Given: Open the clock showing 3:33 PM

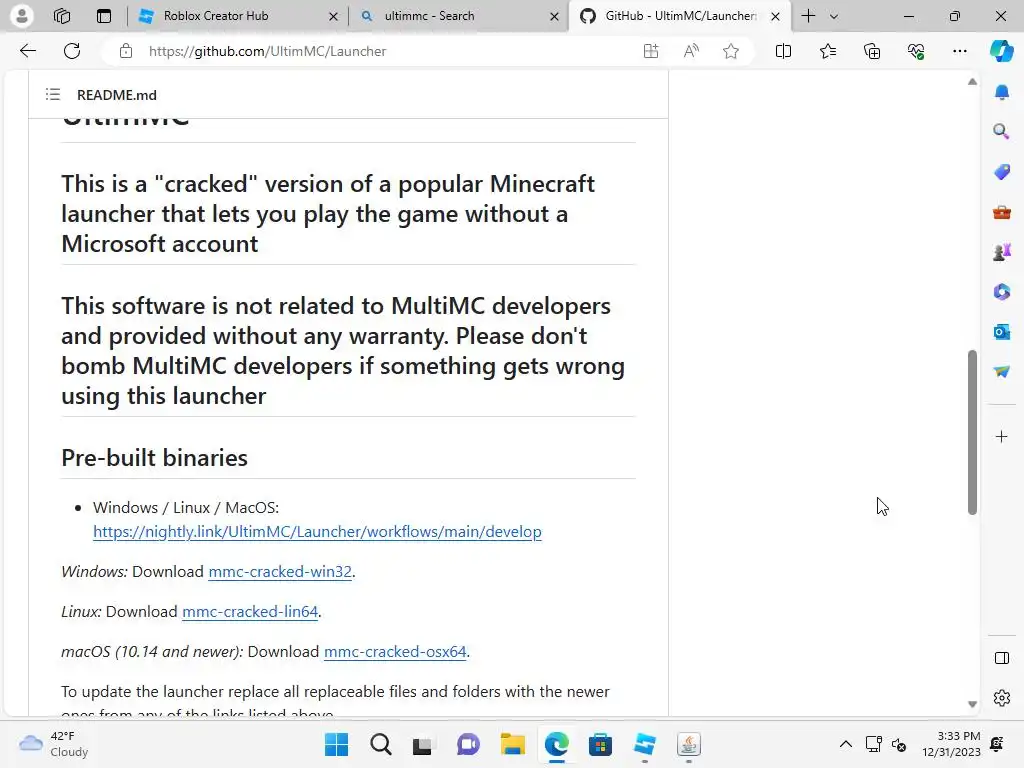Looking at the screenshot, I should click(951, 744).
